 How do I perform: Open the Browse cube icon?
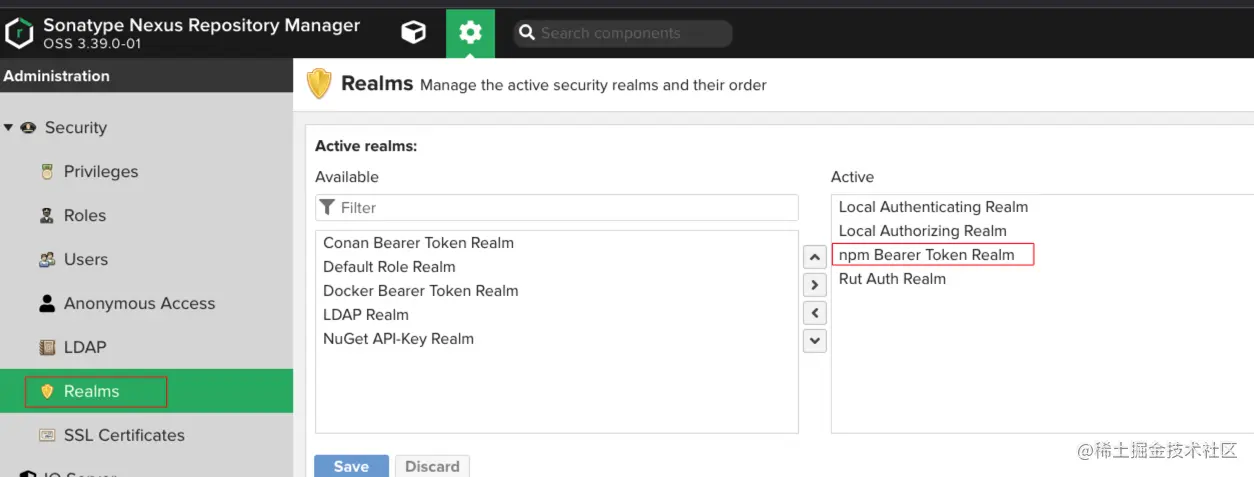click(413, 33)
